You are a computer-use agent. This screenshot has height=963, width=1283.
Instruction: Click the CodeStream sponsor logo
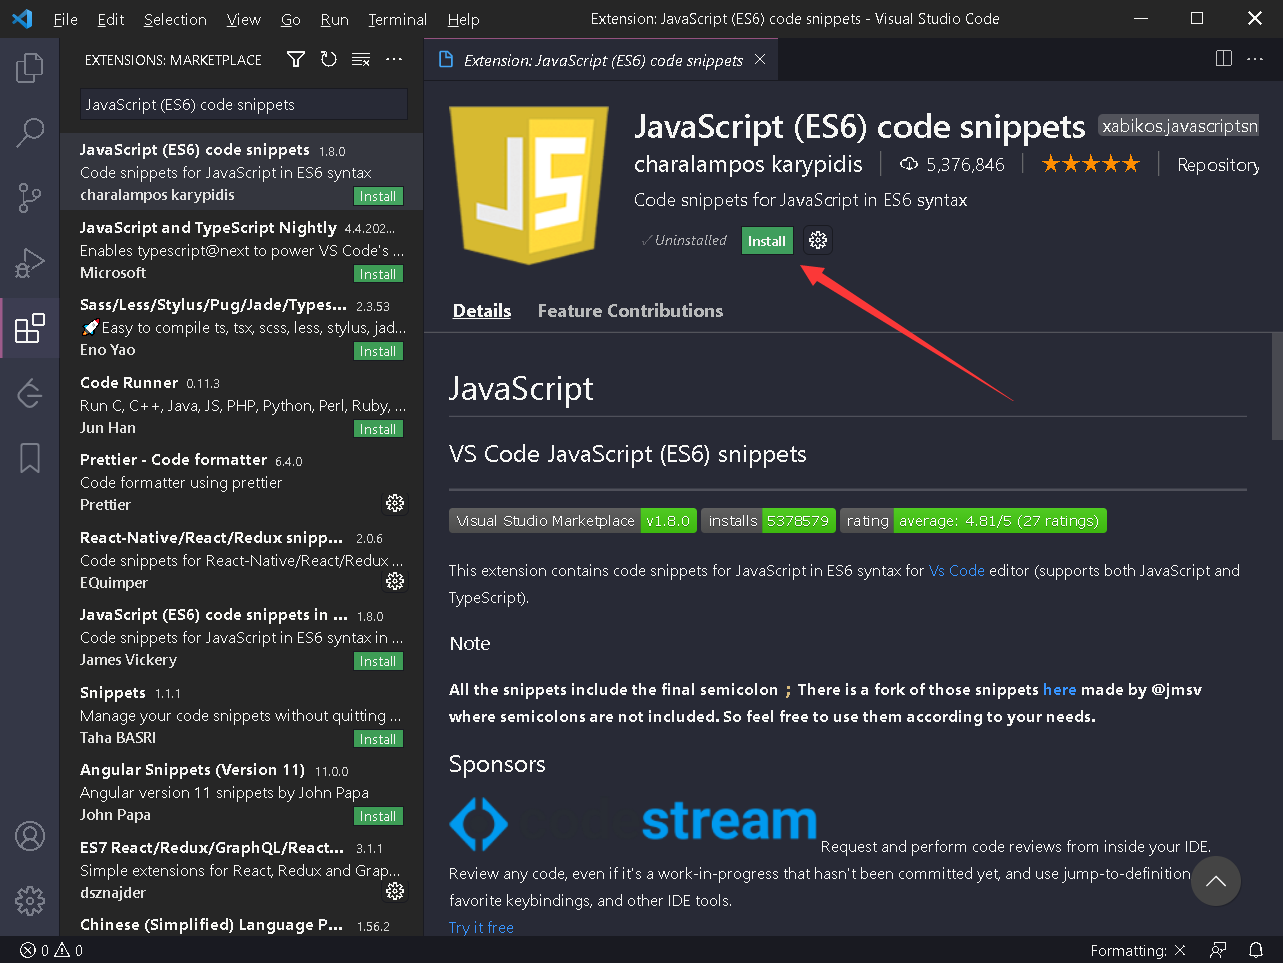coord(633,822)
